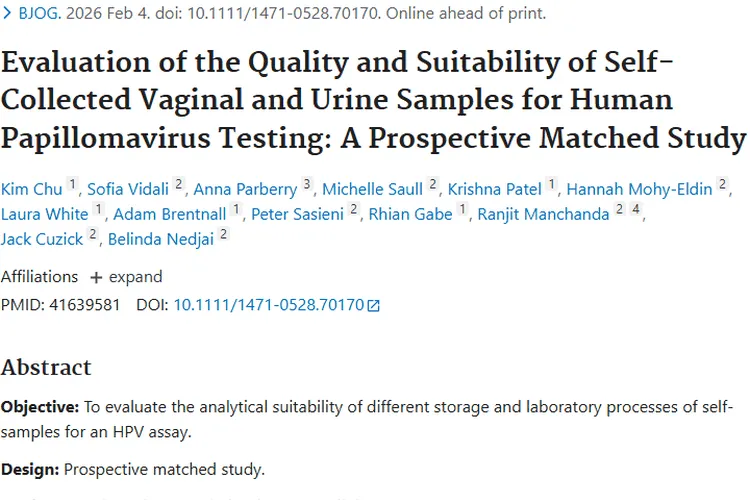Select author Krishna Patel
This screenshot has height=500, width=750.
[494, 189]
